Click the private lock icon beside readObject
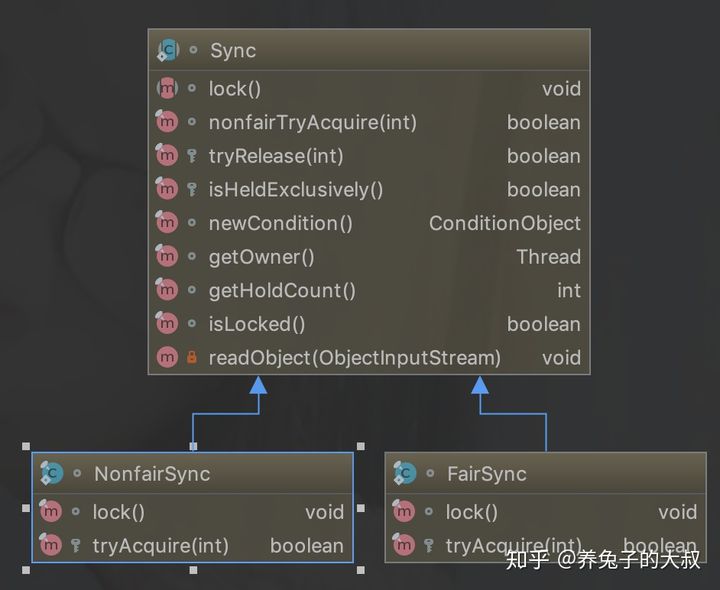Viewport: 720px width, 590px height. 192,357
